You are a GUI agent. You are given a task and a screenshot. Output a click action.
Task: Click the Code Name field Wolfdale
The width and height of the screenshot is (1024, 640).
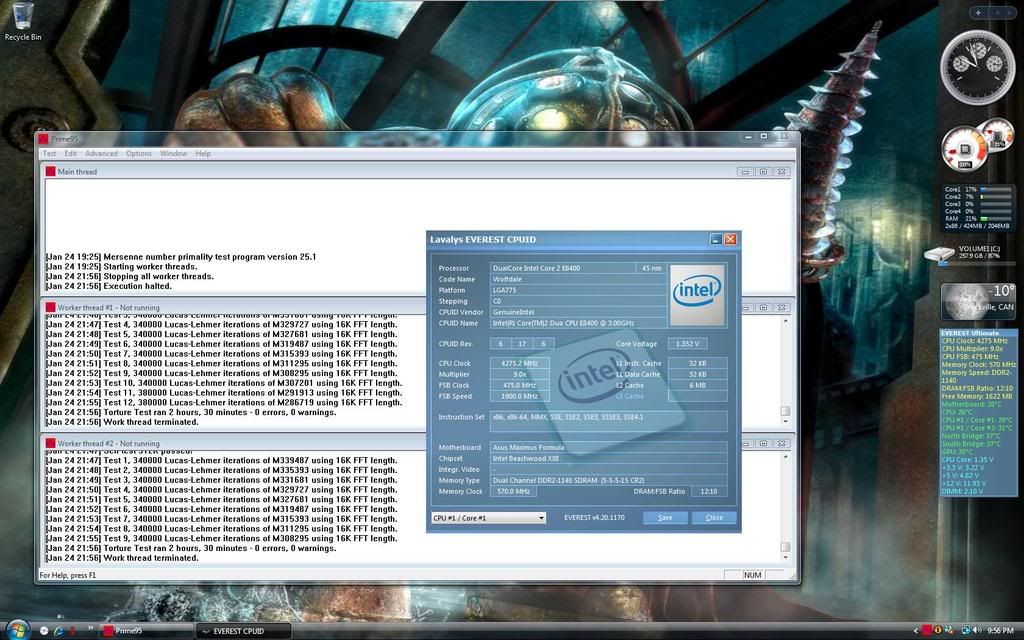pyautogui.click(x=579, y=279)
